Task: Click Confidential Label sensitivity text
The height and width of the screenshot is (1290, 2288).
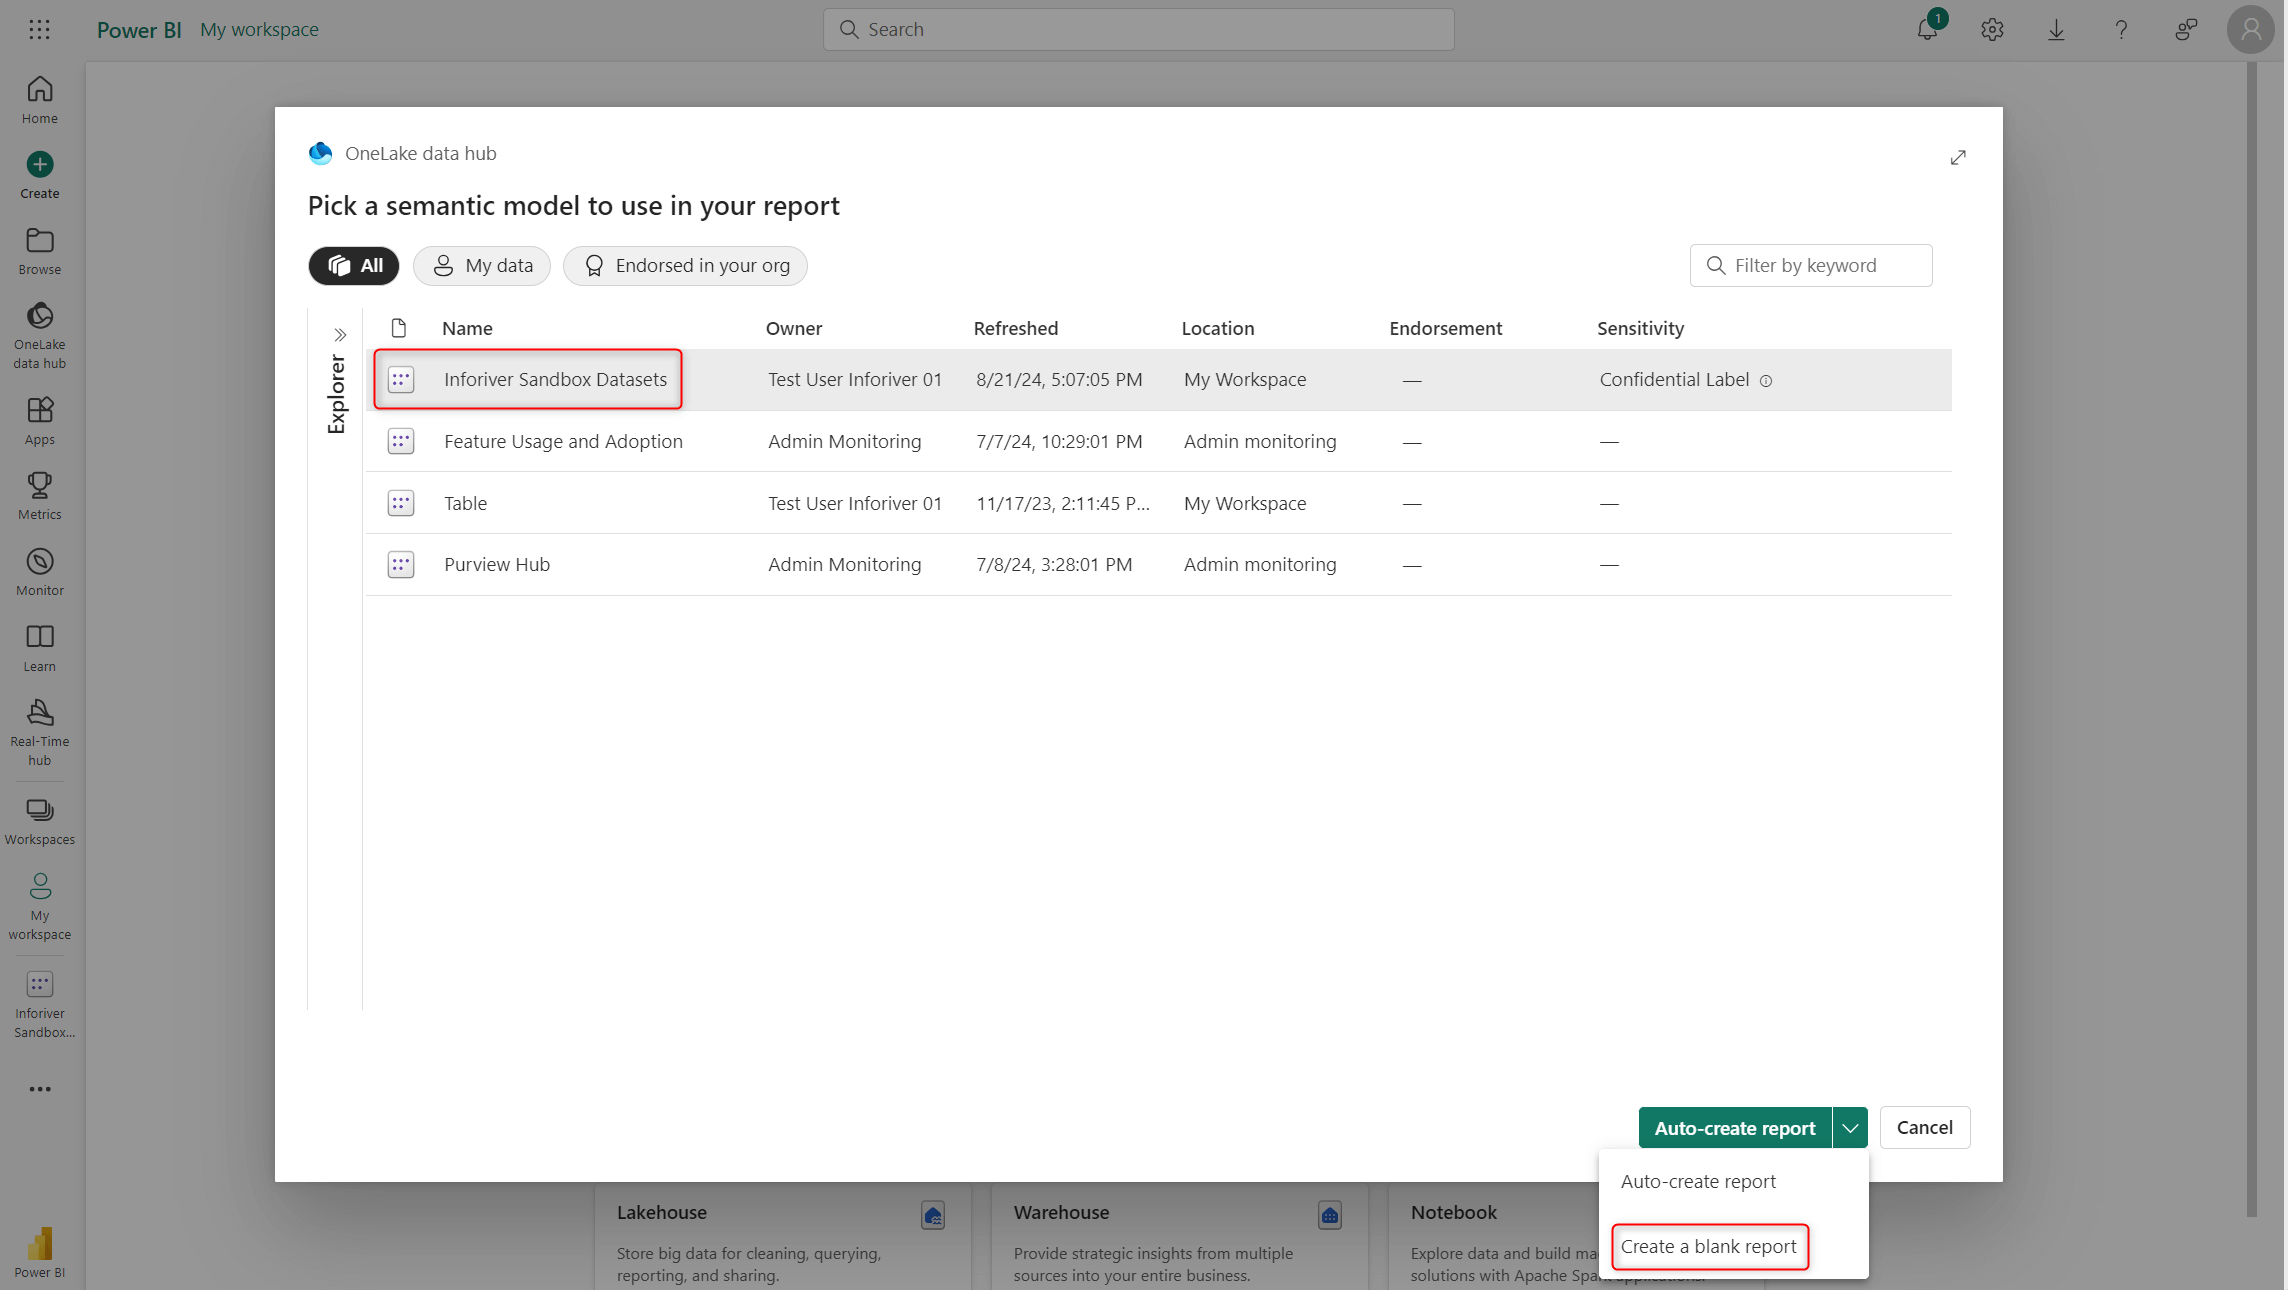Action: (x=1674, y=379)
